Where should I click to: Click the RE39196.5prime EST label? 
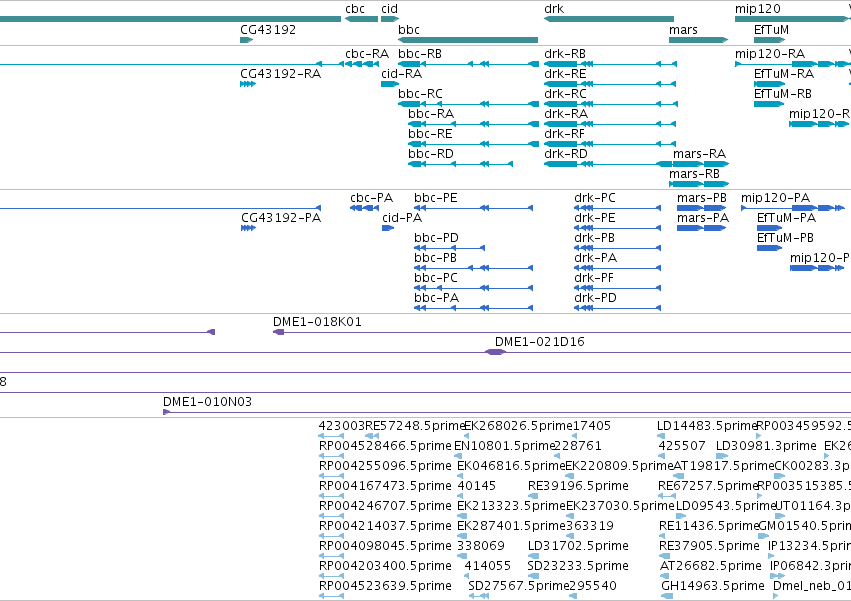click(x=578, y=486)
